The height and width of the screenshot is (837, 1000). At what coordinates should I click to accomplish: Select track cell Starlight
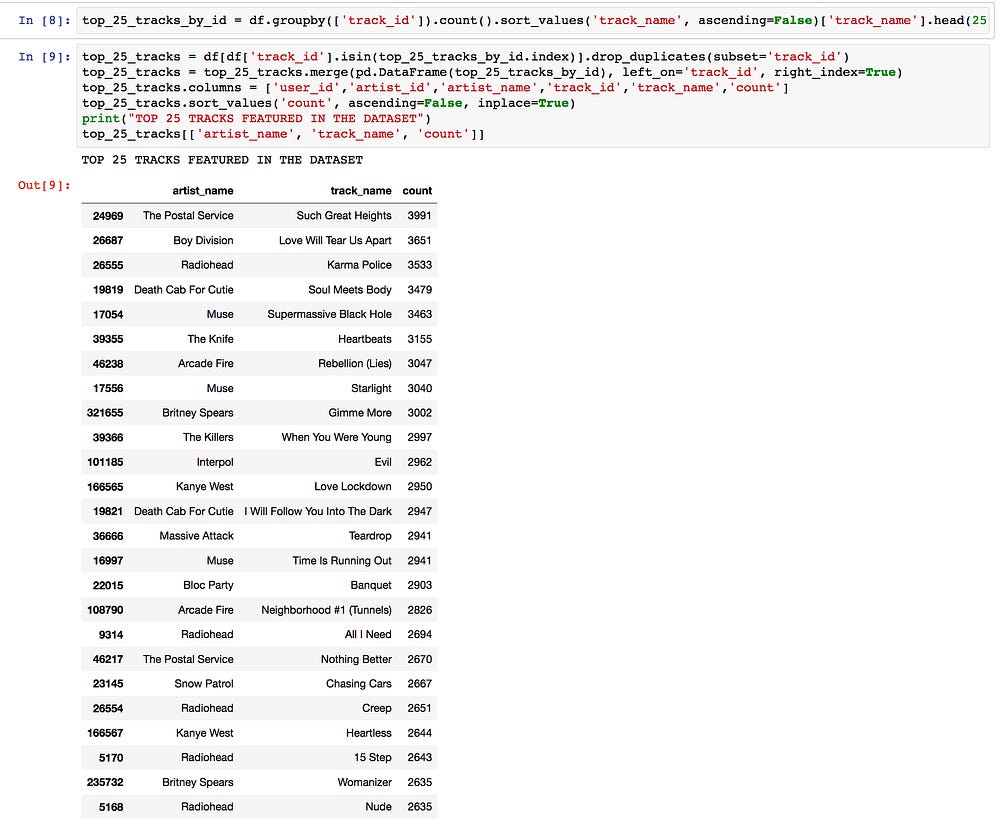click(371, 389)
